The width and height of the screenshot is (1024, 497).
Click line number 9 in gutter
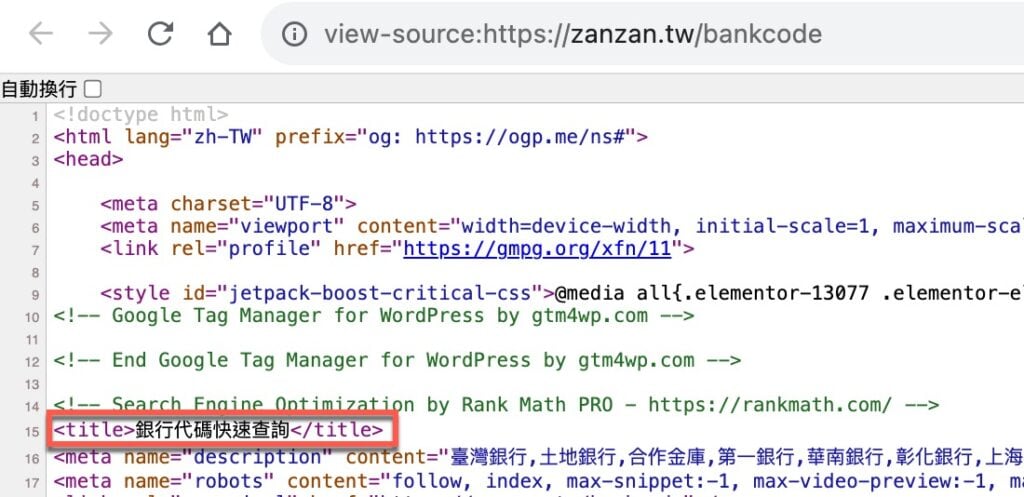[36, 295]
